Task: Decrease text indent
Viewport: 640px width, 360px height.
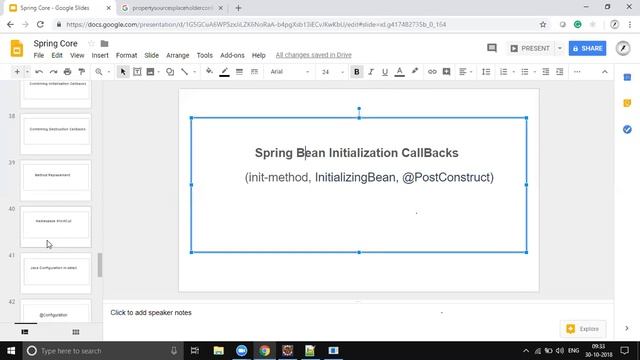Action: (x=545, y=72)
